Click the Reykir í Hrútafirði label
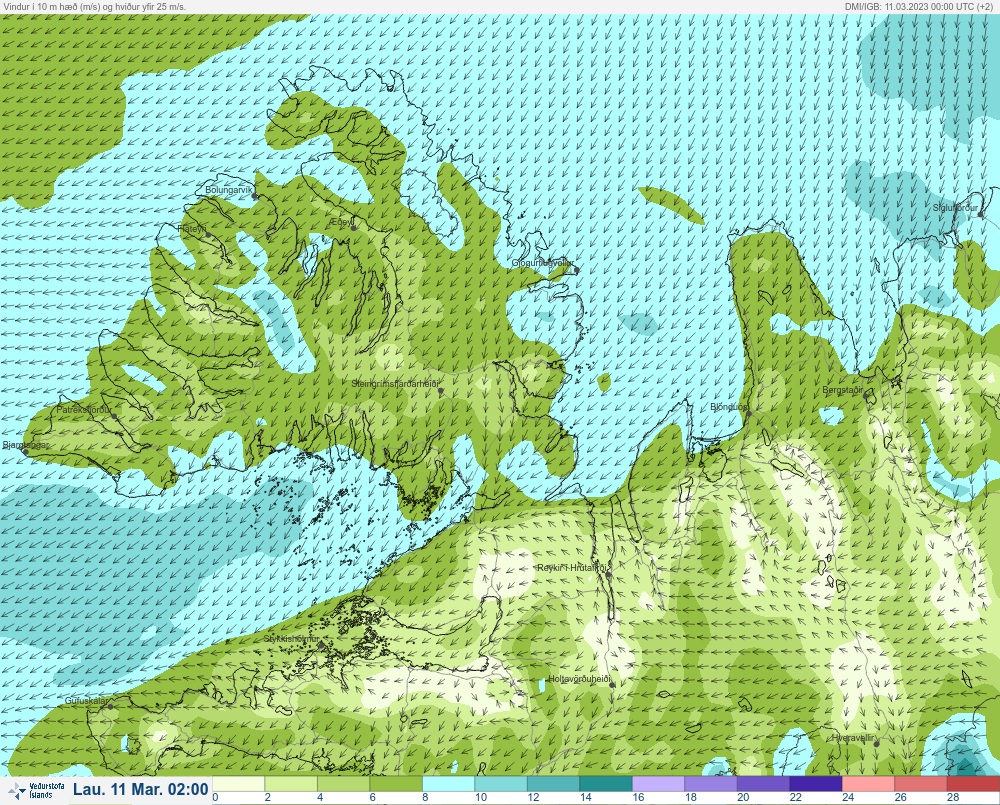 [x=574, y=568]
